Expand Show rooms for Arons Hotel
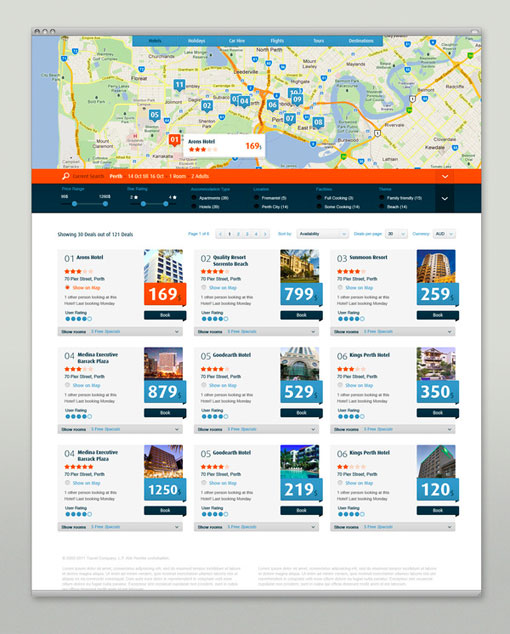The height and width of the screenshot is (634, 510). (x=120, y=332)
